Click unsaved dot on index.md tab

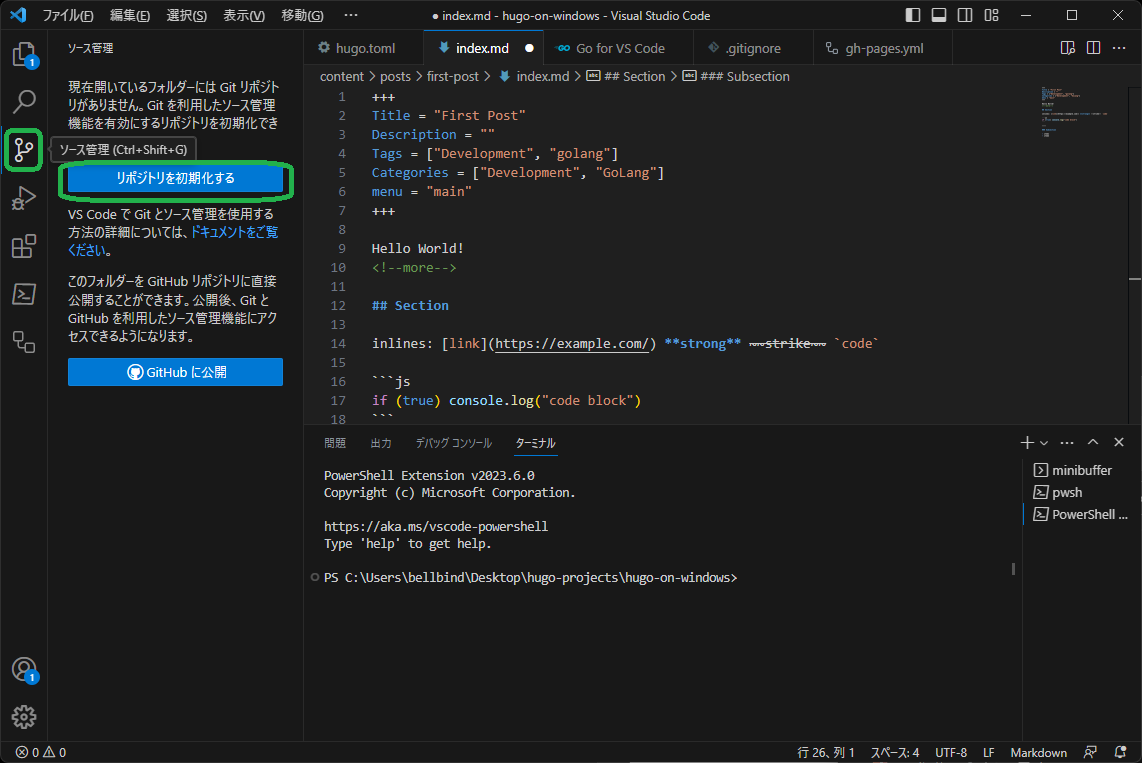[529, 48]
